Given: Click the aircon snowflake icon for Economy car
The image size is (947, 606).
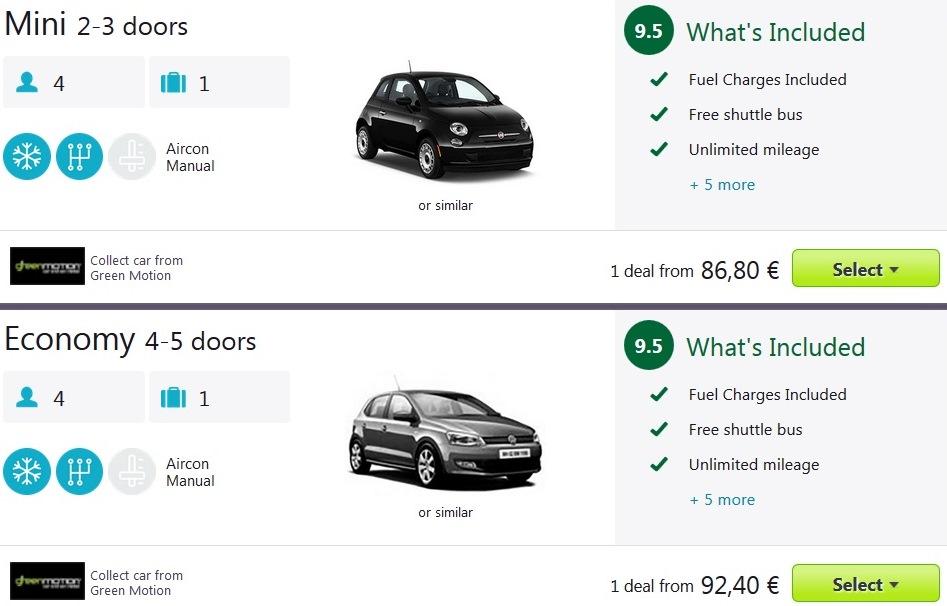Looking at the screenshot, I should pos(27,472).
